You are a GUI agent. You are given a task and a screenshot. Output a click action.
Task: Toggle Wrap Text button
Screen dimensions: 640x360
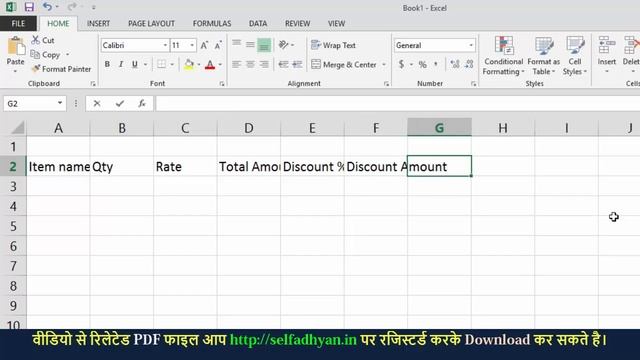[333, 45]
